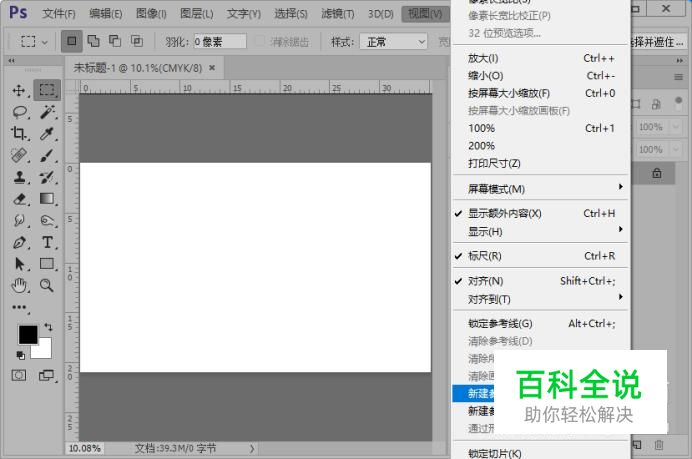Choose Zoom Out (缩小) menu item
The image size is (692, 459).
click(540, 75)
